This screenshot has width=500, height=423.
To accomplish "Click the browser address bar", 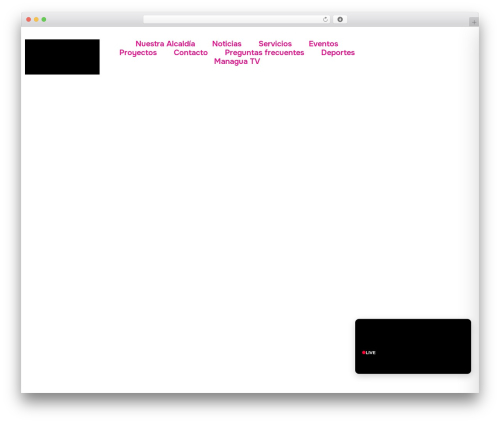I will click(237, 19).
